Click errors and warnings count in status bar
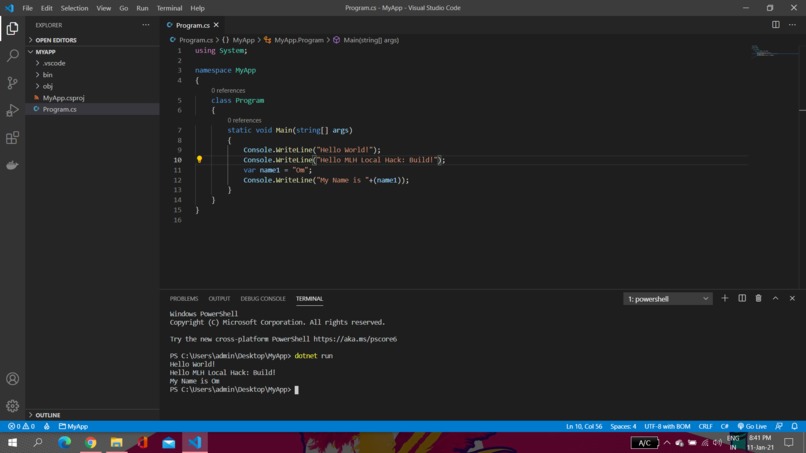The image size is (806, 453). coord(21,426)
